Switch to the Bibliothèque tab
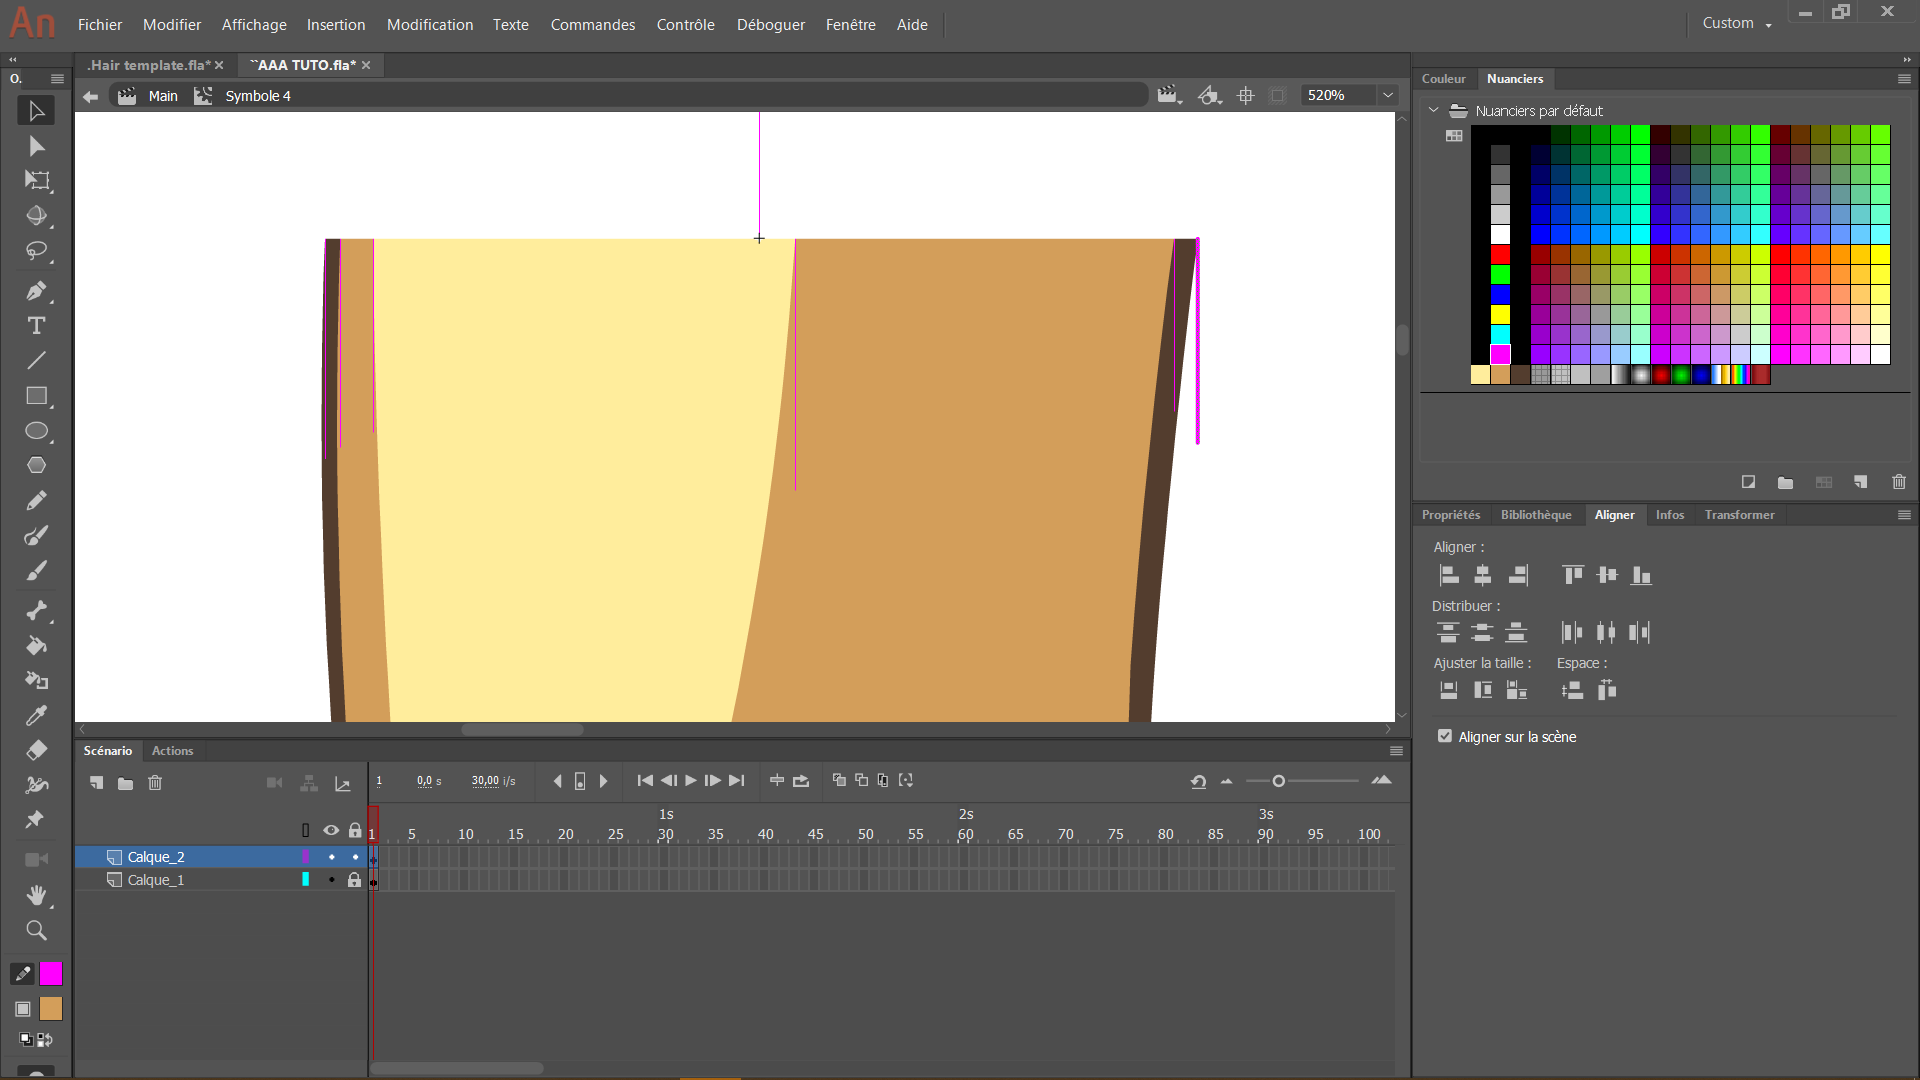1920x1080 pixels. pos(1535,515)
